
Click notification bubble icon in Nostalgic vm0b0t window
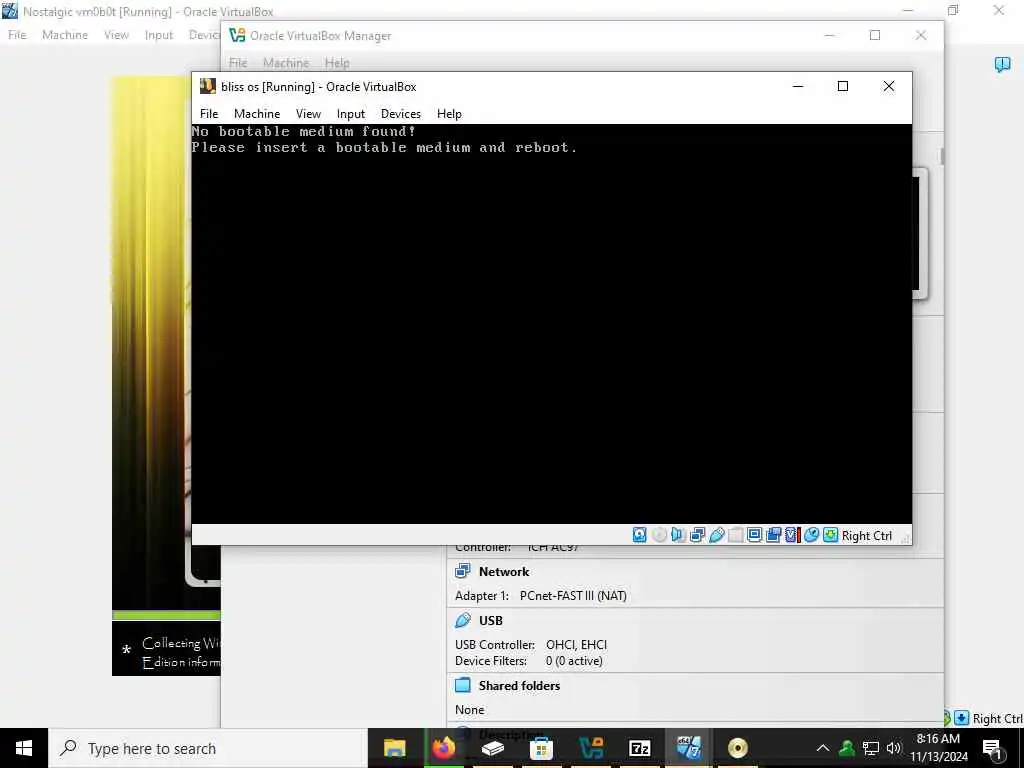point(1002,64)
